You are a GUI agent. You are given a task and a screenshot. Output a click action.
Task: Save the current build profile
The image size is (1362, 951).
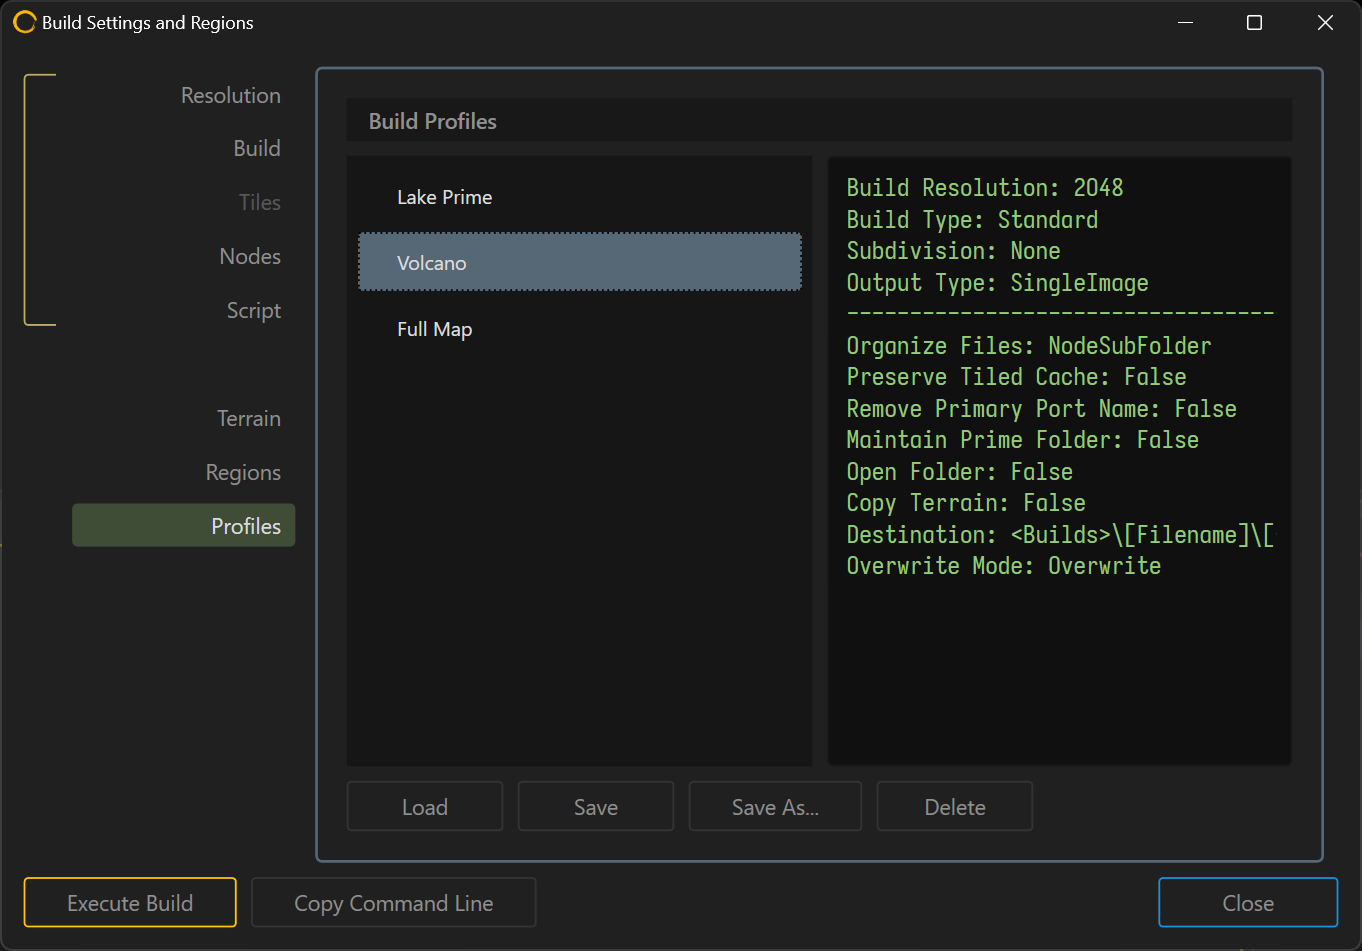[x=595, y=806]
